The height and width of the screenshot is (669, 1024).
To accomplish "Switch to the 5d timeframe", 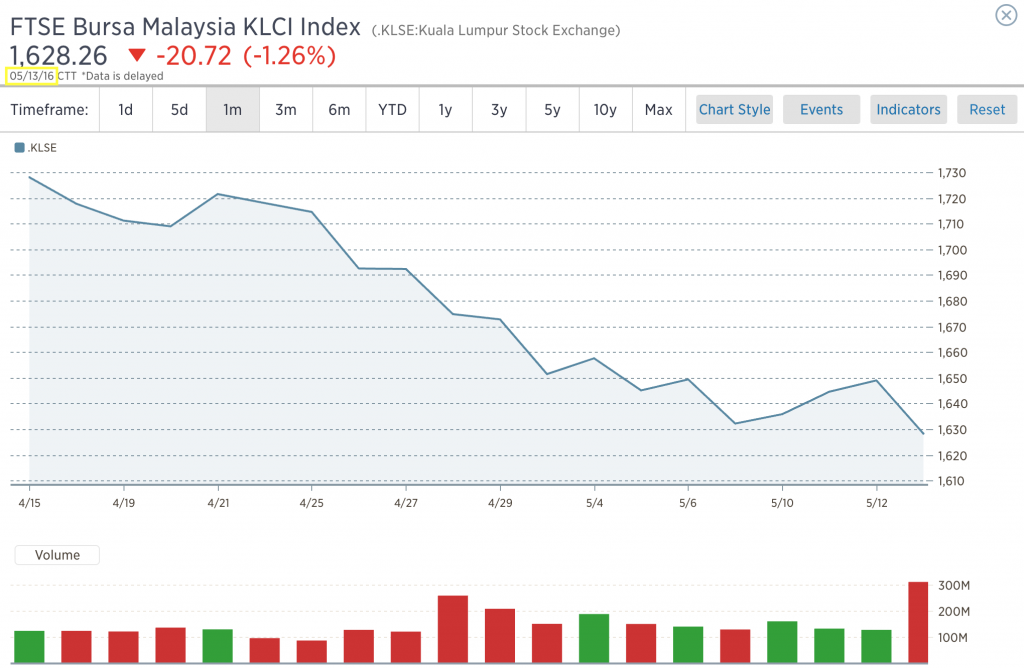I will [x=179, y=110].
